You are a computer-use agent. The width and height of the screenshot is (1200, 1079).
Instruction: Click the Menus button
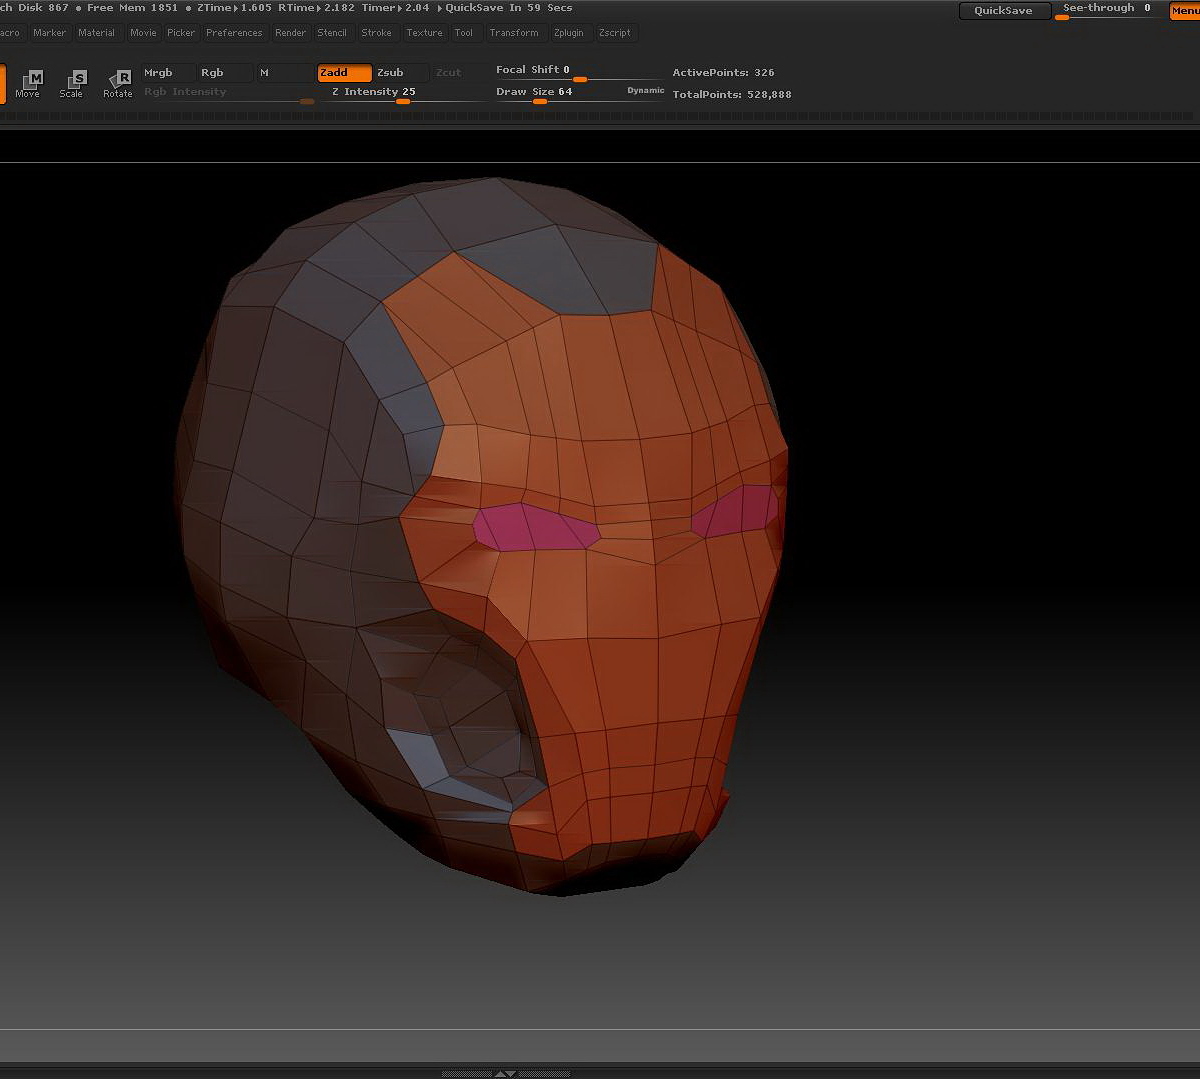1185,11
